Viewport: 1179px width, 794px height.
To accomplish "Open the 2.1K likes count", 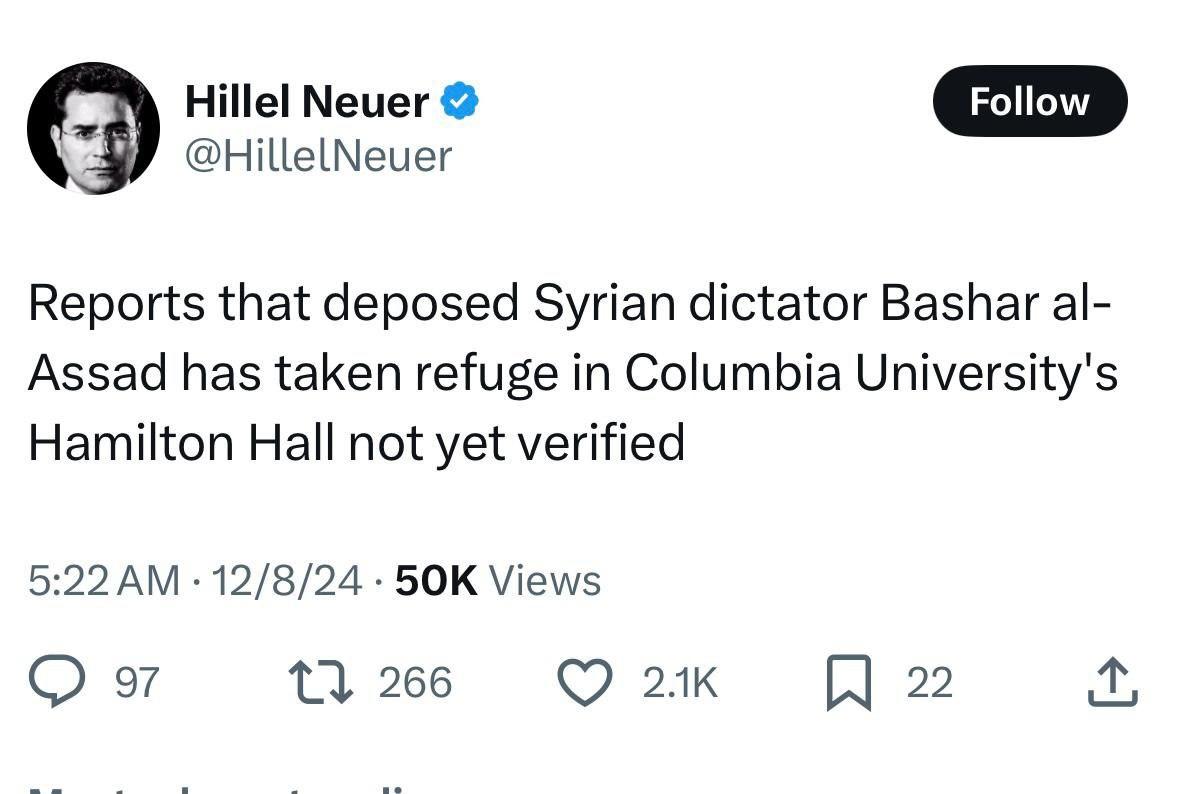I will tap(680, 682).
